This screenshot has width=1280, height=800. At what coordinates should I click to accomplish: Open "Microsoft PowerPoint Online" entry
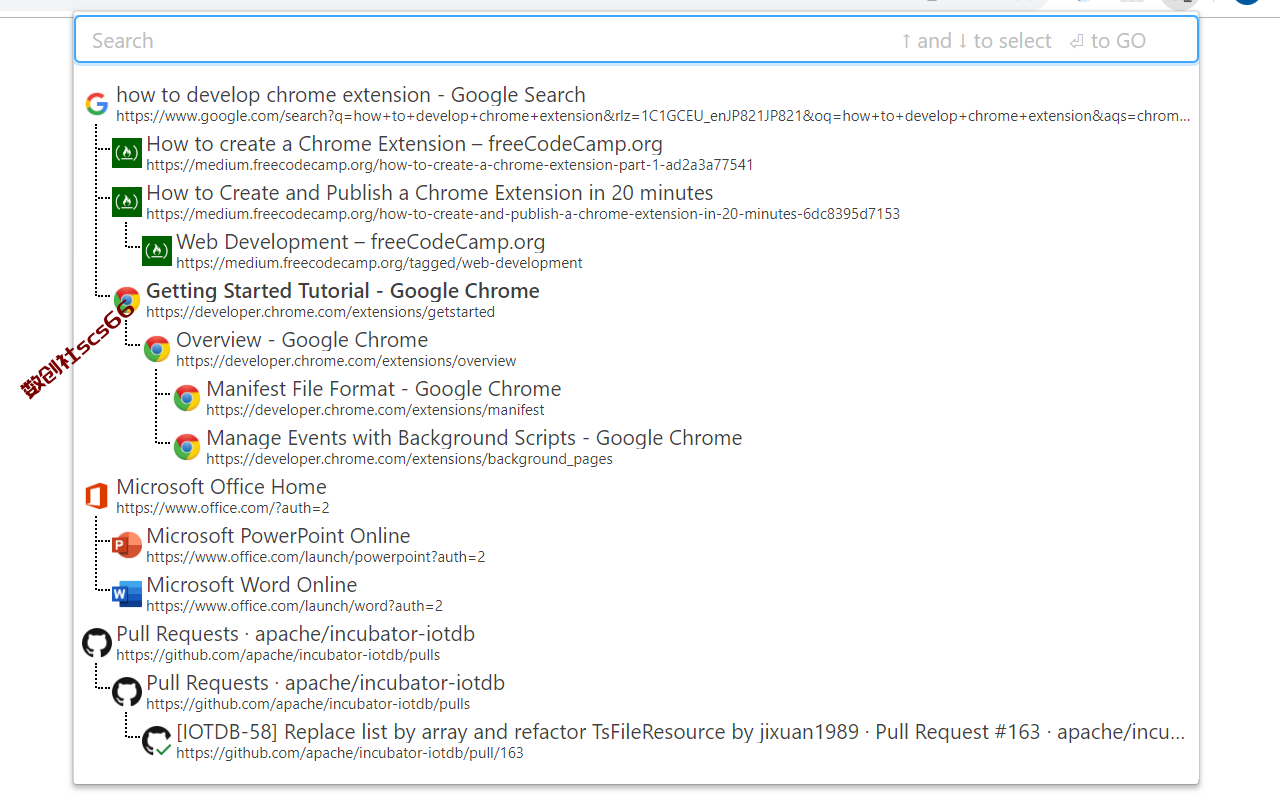point(278,536)
